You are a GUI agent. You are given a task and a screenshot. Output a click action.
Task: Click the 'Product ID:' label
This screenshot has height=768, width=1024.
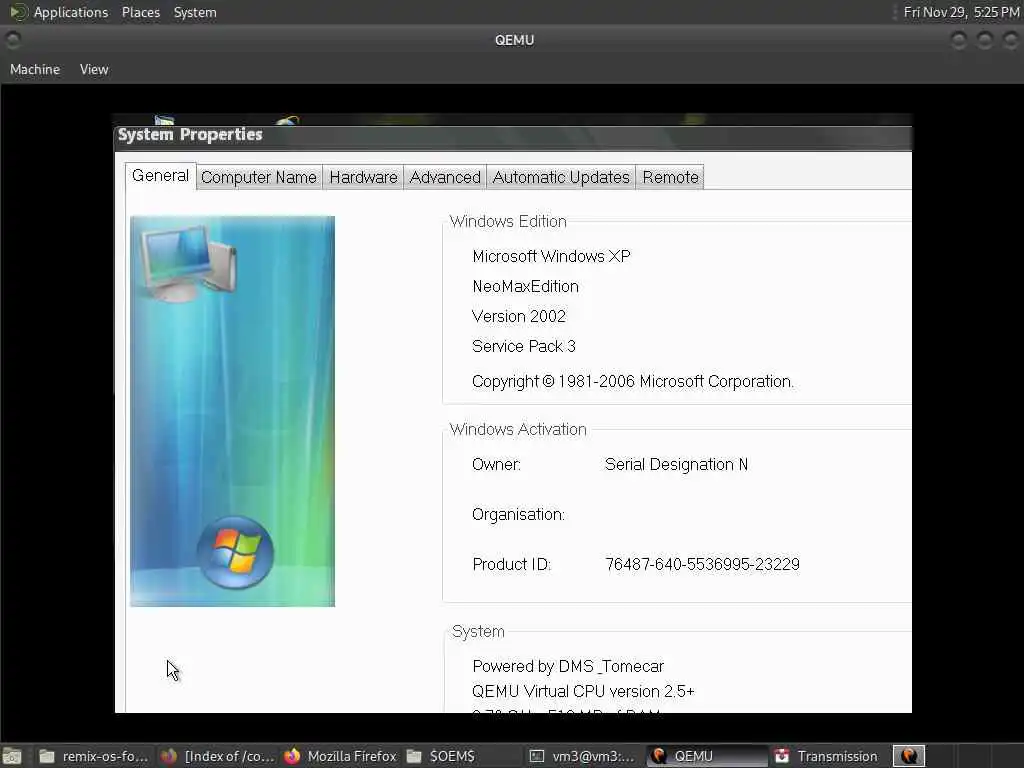(511, 565)
